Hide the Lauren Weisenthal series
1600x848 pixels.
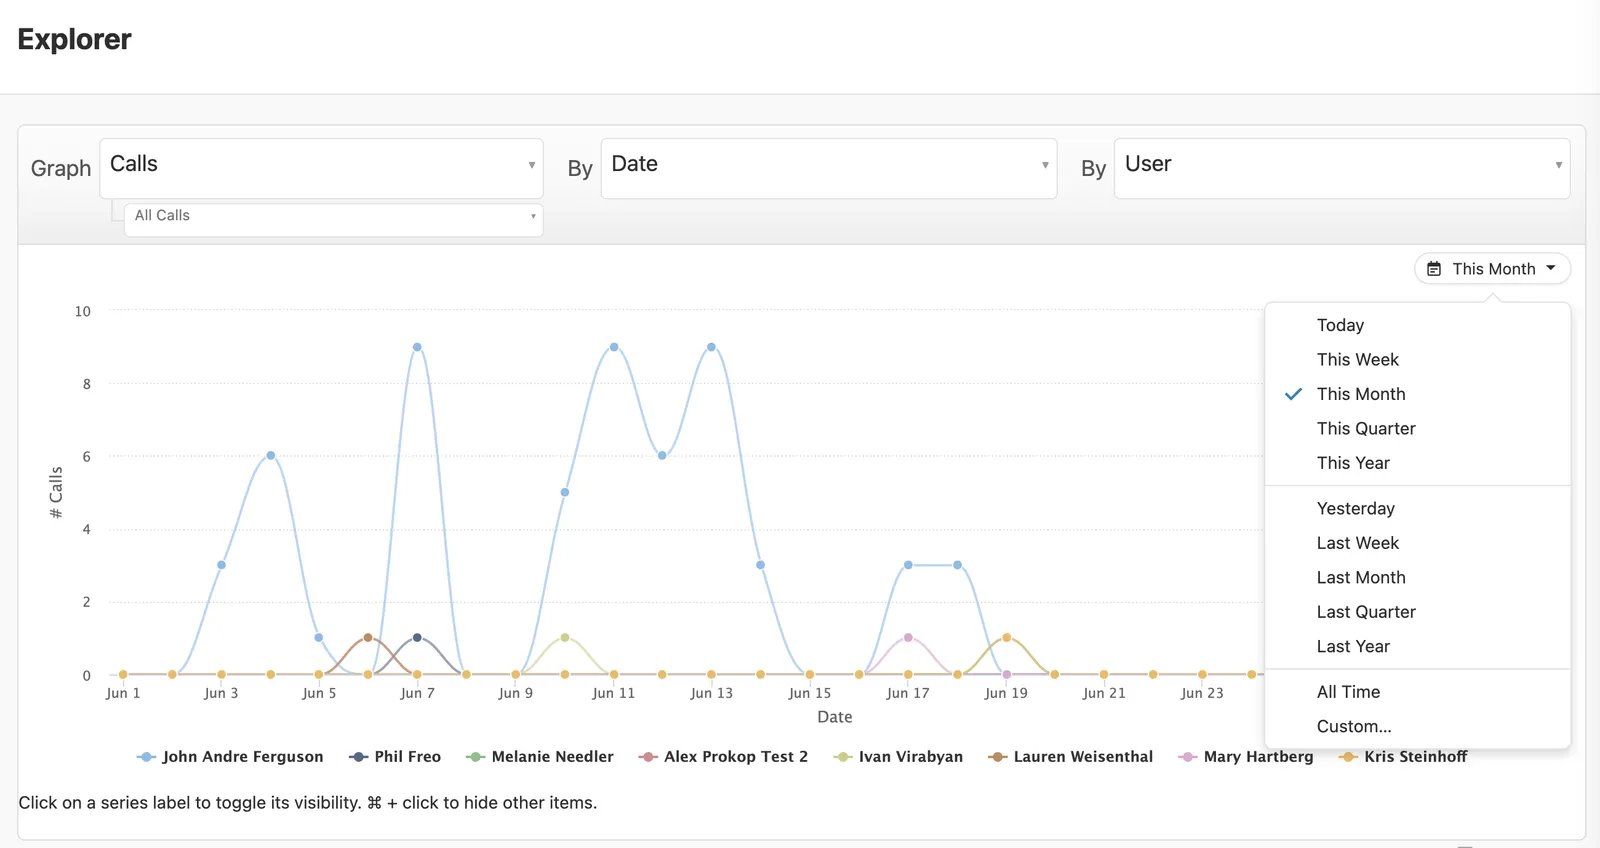coord(1070,757)
